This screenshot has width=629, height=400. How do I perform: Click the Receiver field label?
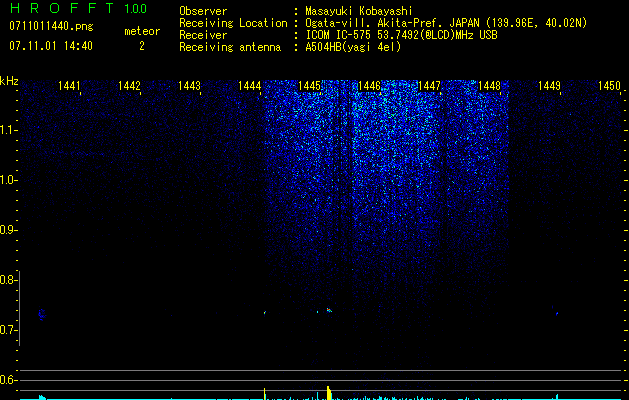(203, 35)
